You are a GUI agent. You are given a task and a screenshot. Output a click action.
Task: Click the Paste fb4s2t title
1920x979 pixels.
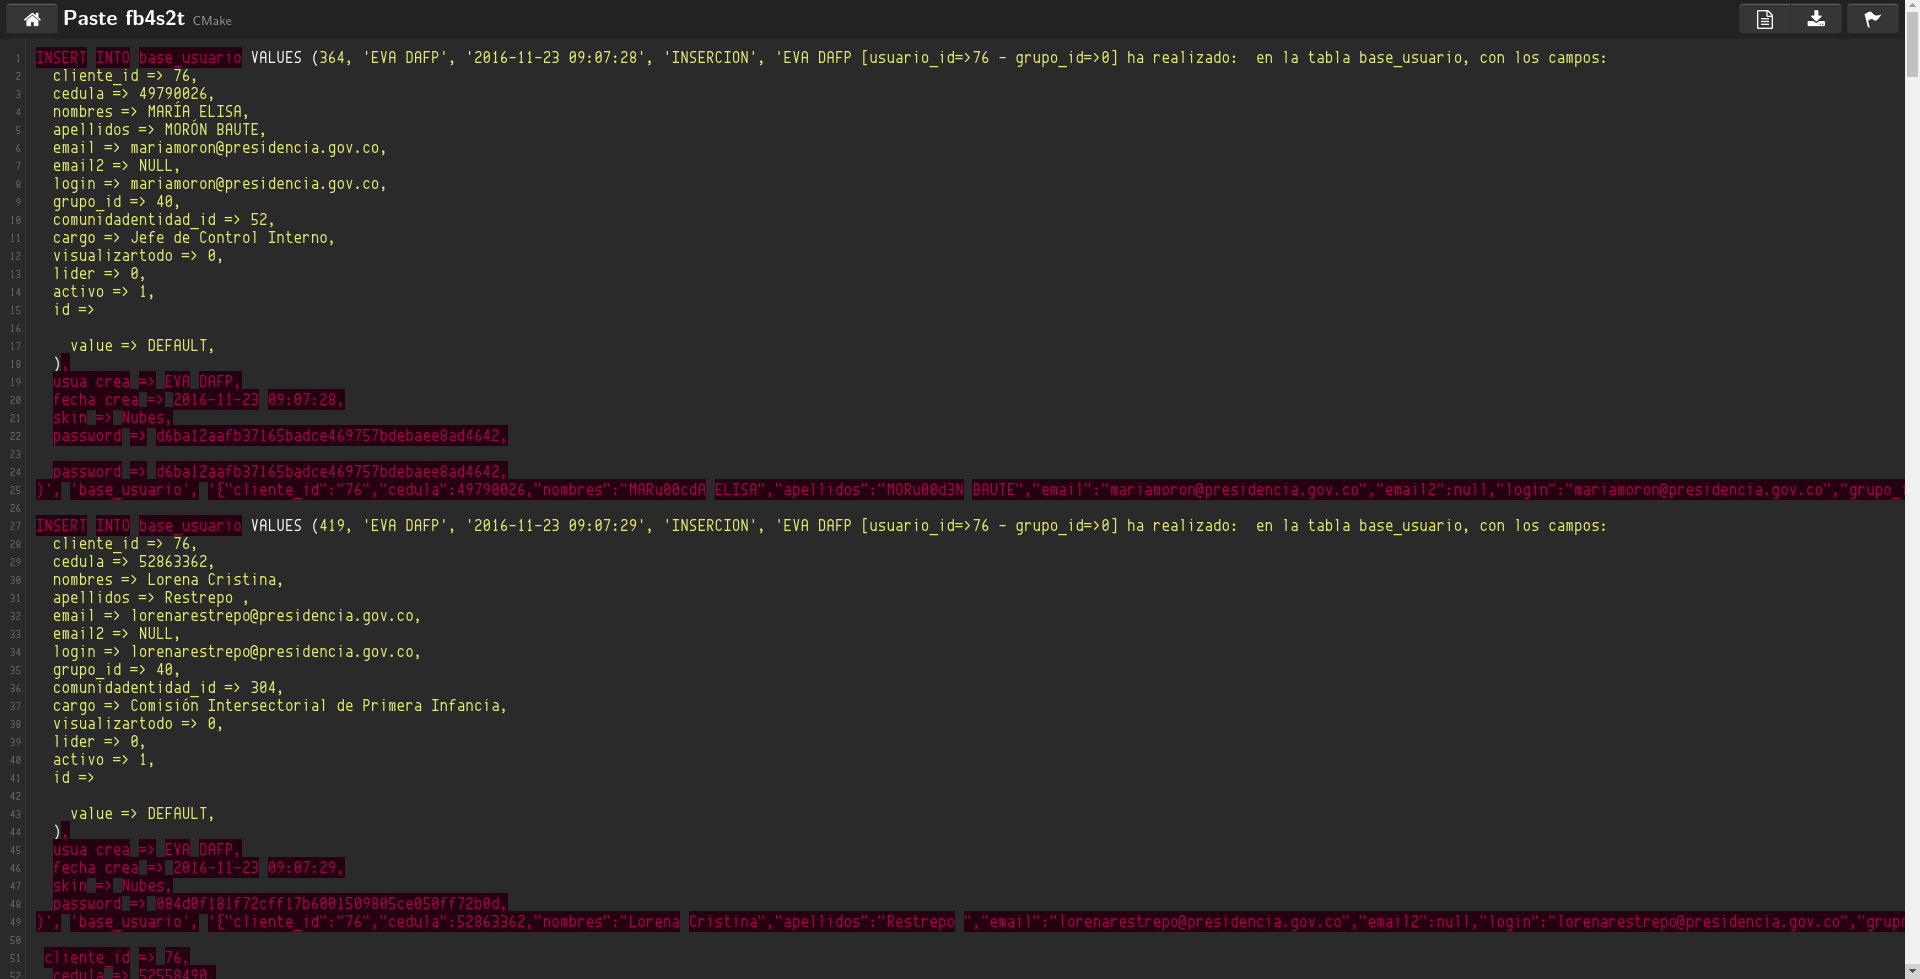124,18
